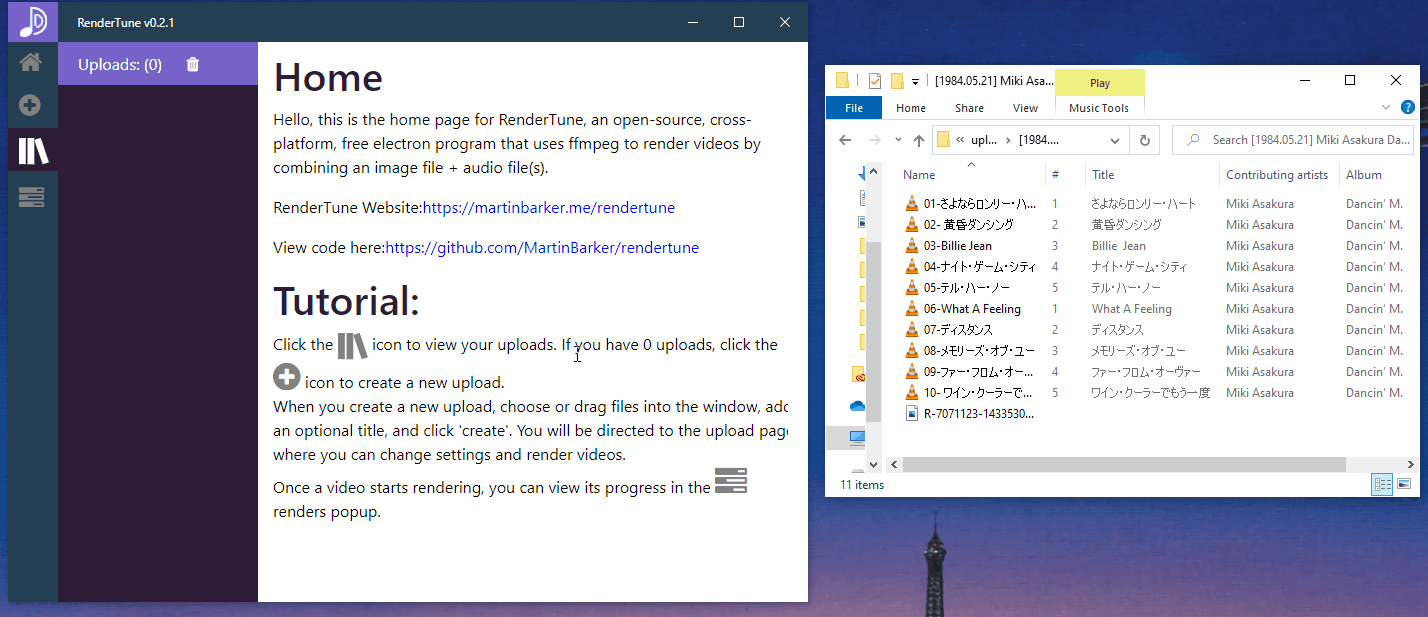Click the renders icon in the tutorial text

(x=731, y=481)
